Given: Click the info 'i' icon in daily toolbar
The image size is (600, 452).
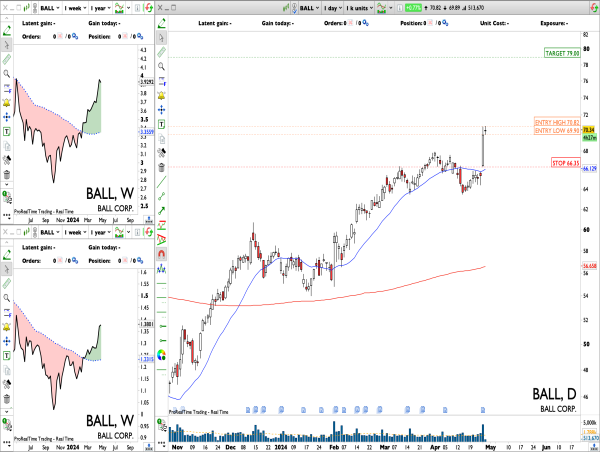Looking at the screenshot, I should coord(399,8).
